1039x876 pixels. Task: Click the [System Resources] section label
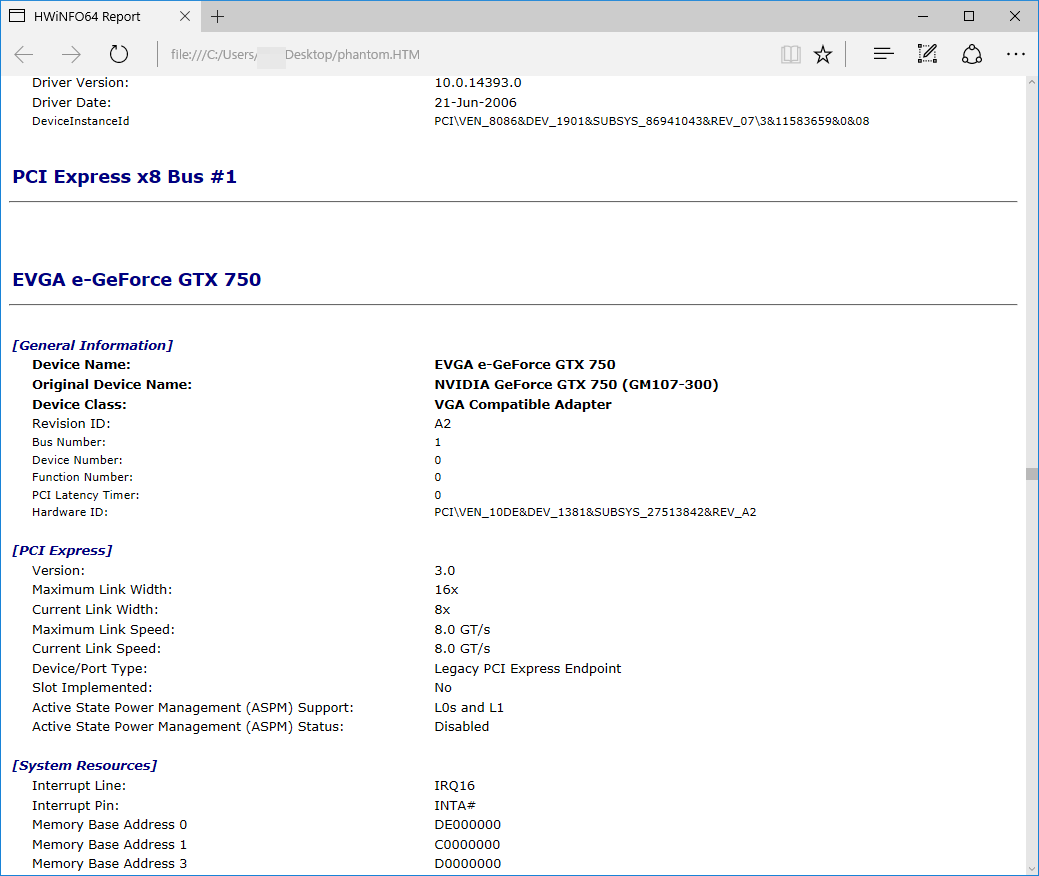pyautogui.click(x=85, y=765)
